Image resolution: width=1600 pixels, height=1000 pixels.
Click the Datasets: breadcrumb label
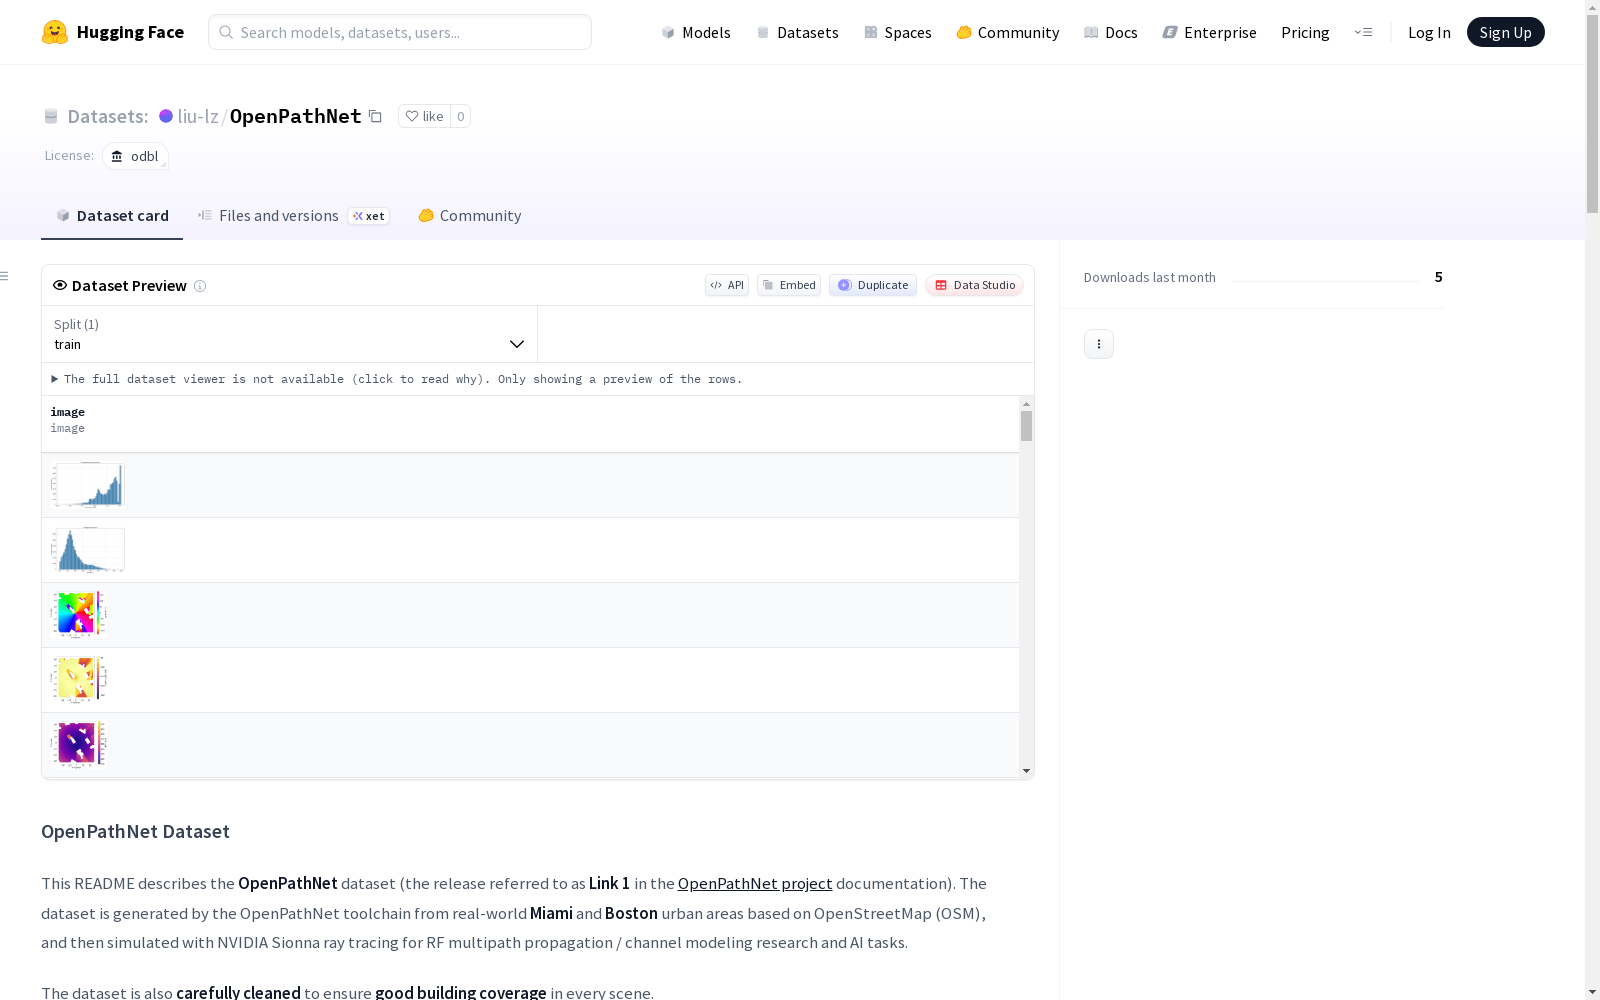(107, 116)
